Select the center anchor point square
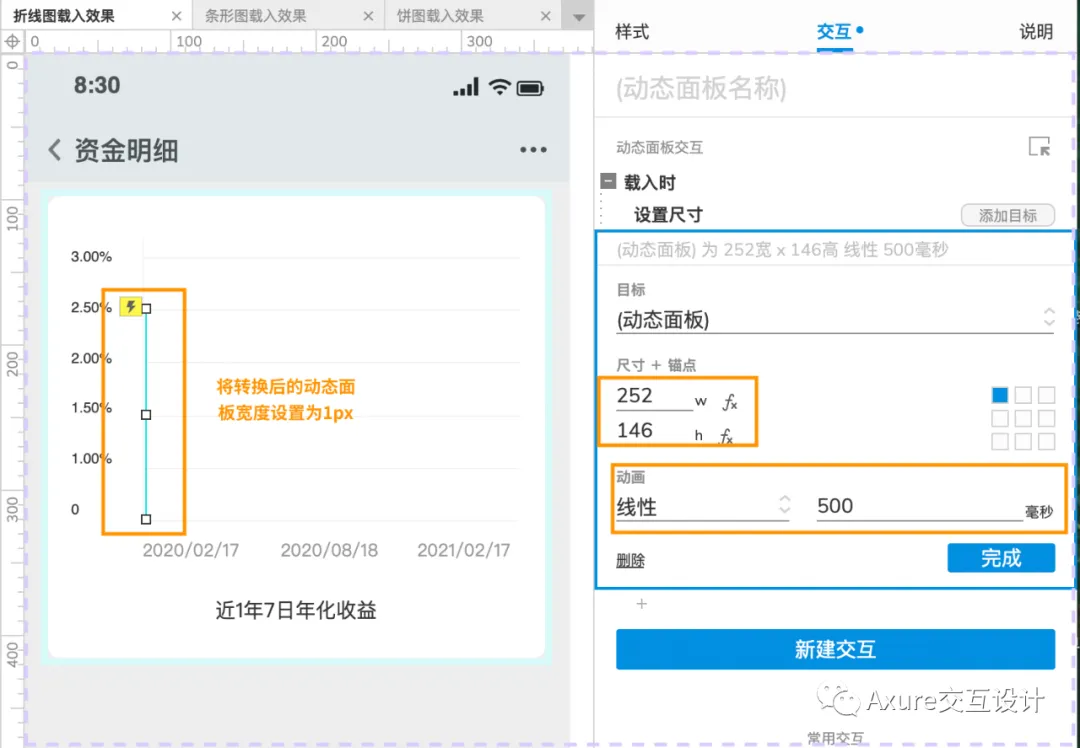The height and width of the screenshot is (748, 1080). click(x=1022, y=418)
